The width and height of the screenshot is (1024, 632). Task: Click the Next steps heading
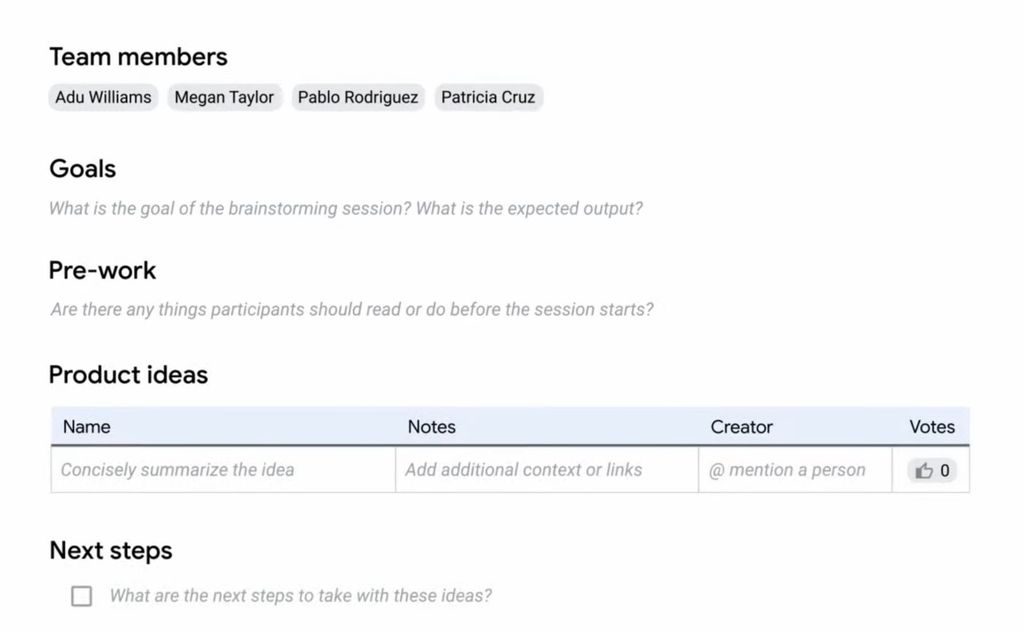point(111,550)
